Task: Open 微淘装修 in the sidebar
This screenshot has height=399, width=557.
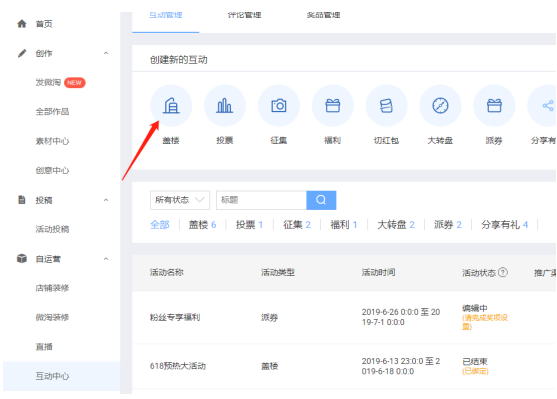Action: (x=52, y=317)
